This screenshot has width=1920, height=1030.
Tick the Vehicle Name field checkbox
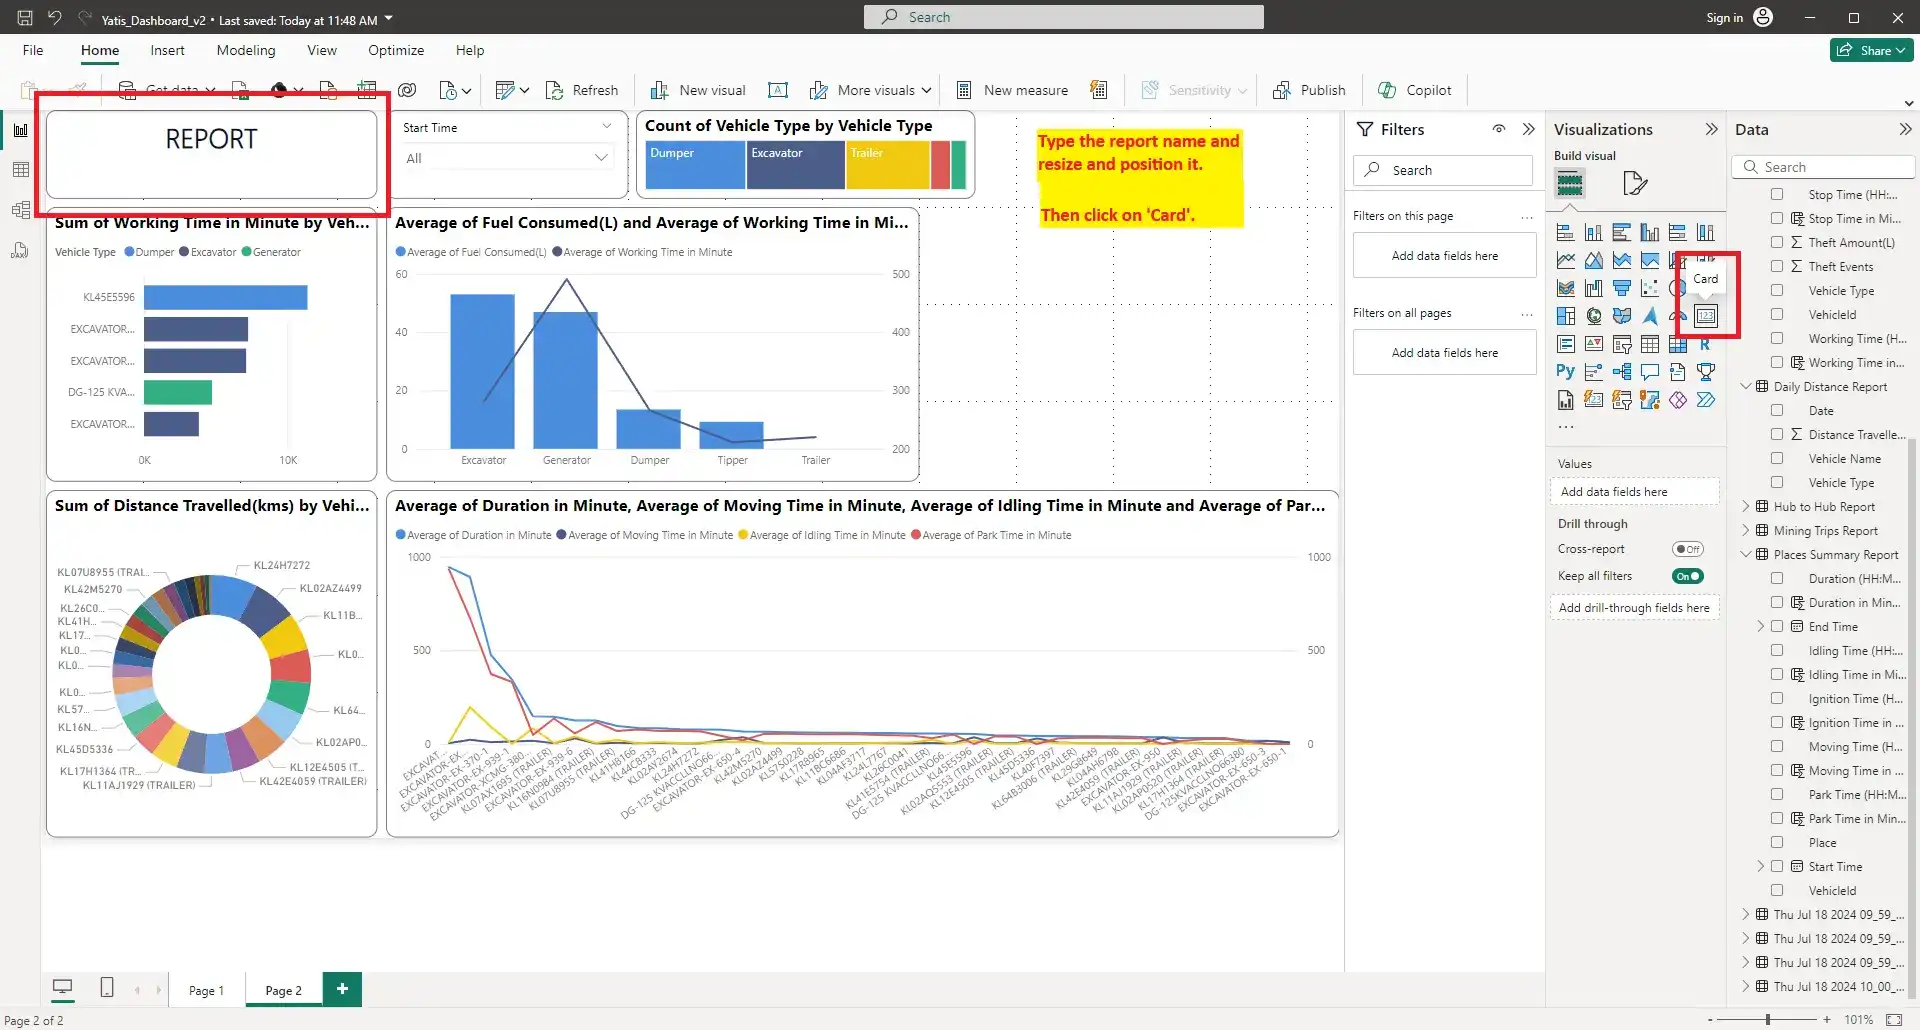pyautogui.click(x=1777, y=458)
